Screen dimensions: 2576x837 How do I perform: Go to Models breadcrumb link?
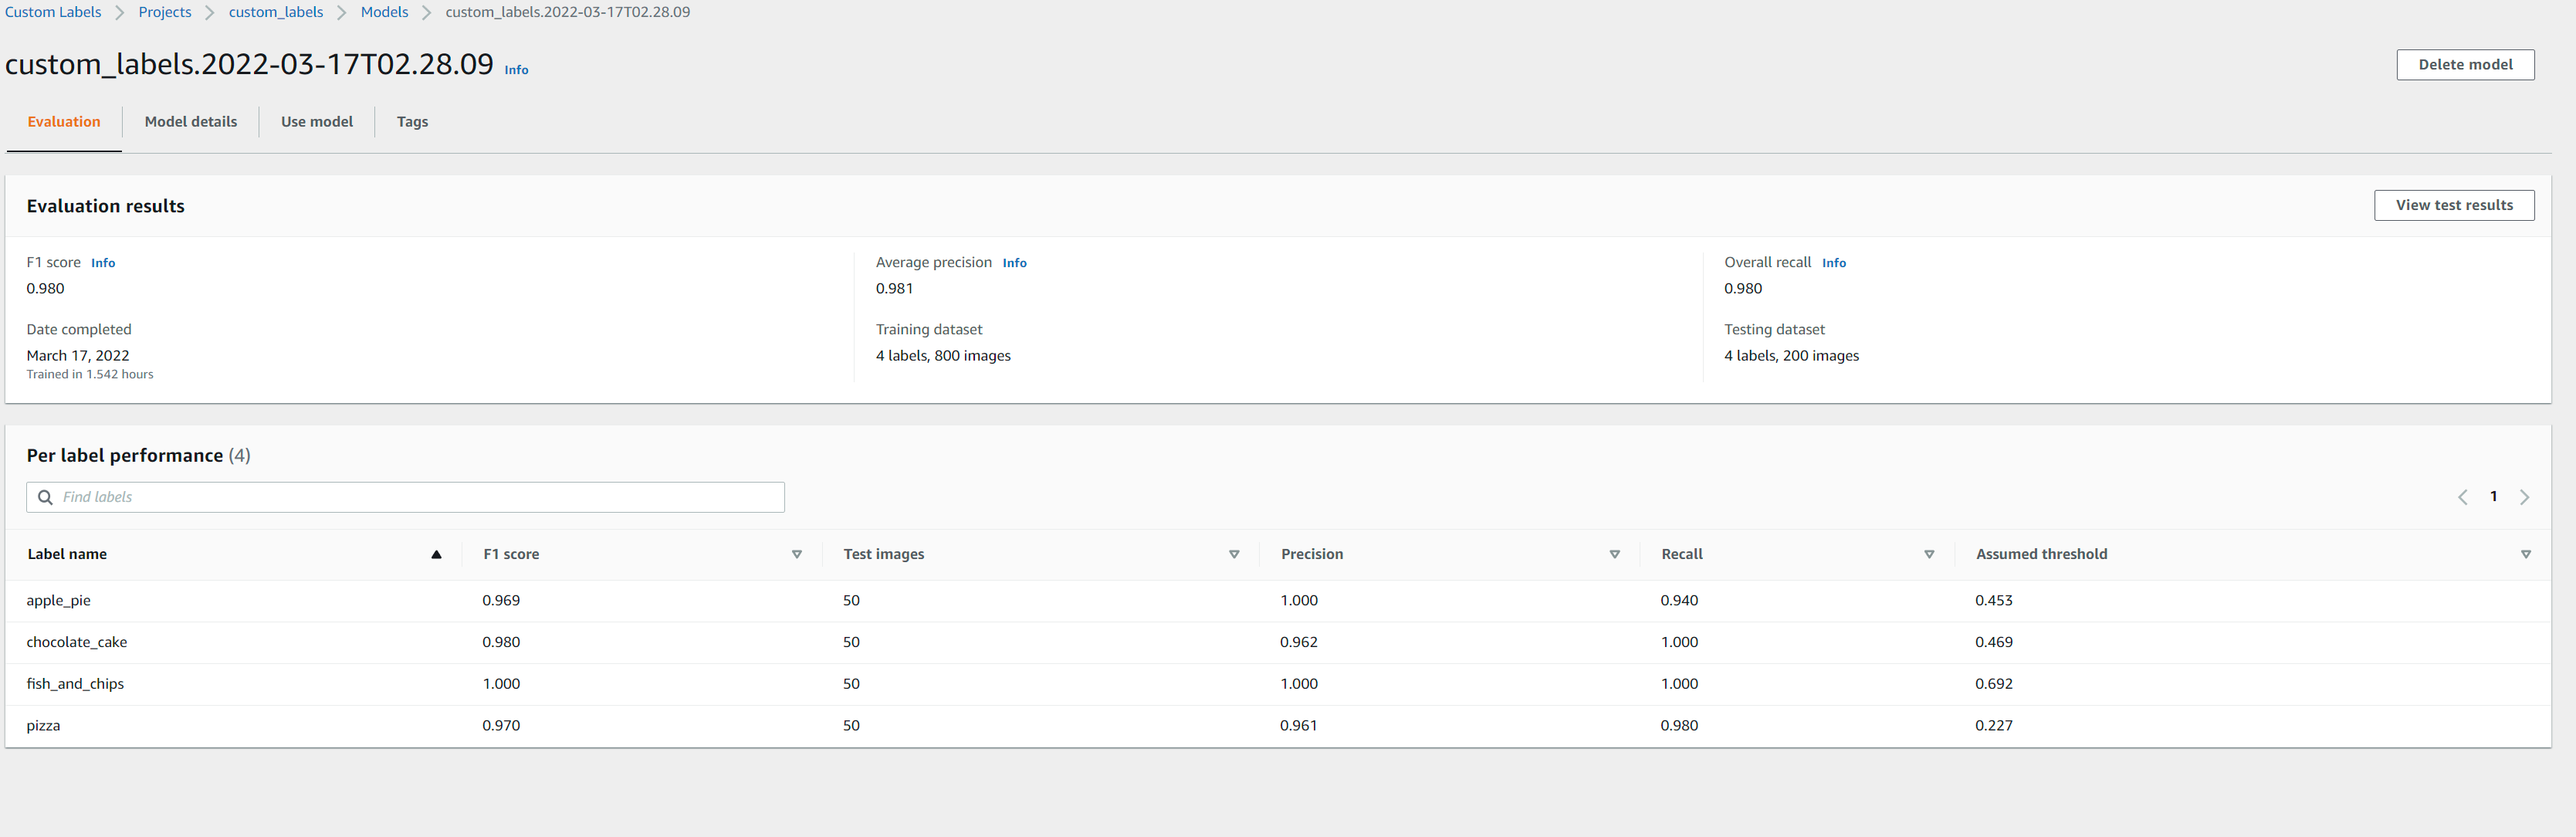click(x=384, y=12)
